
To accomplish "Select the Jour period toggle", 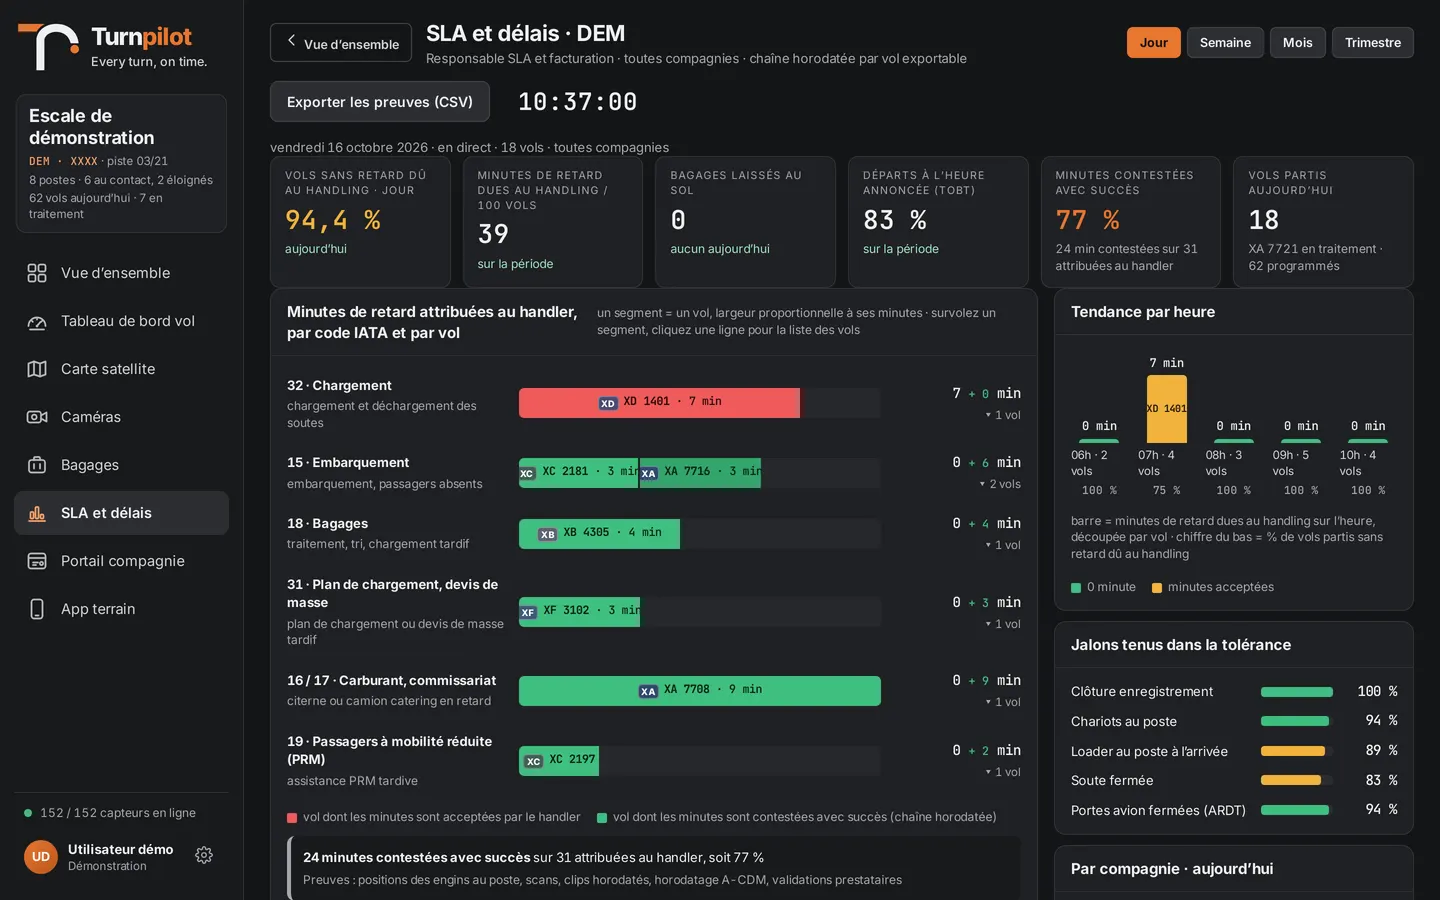I will click(1154, 42).
